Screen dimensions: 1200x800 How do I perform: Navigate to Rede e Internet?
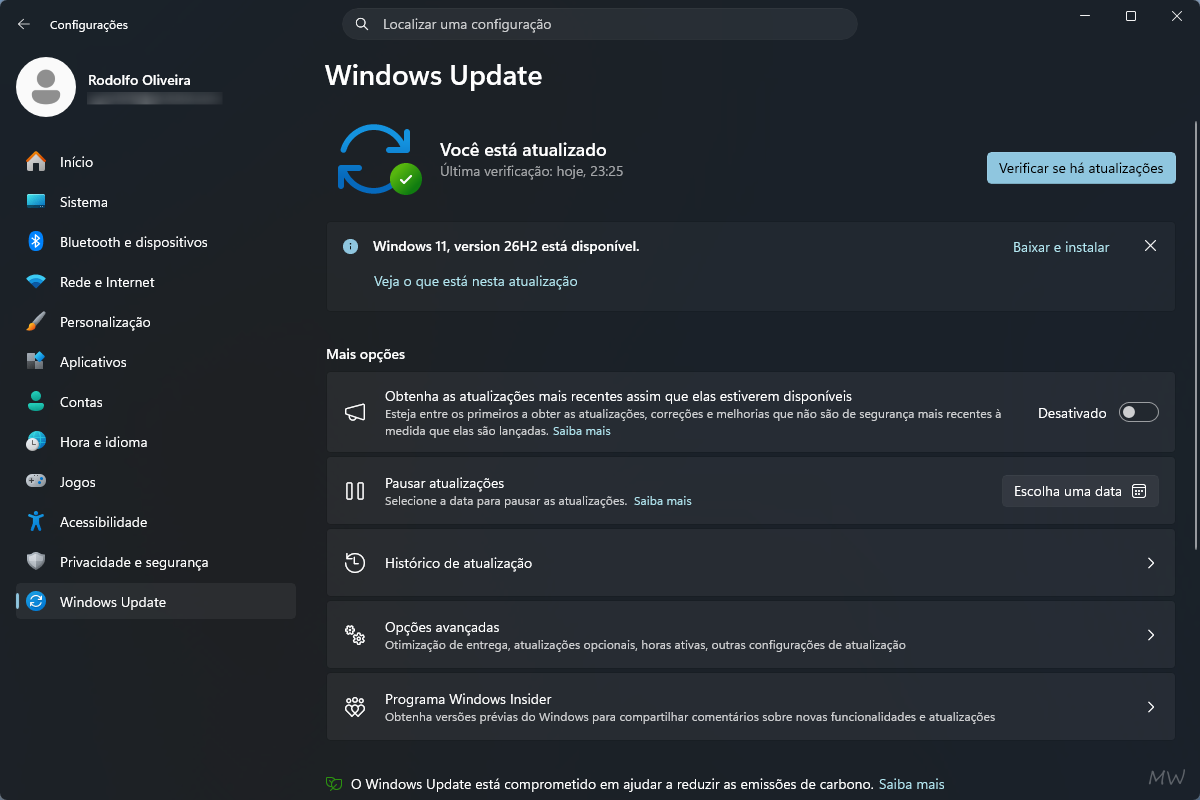(x=156, y=282)
